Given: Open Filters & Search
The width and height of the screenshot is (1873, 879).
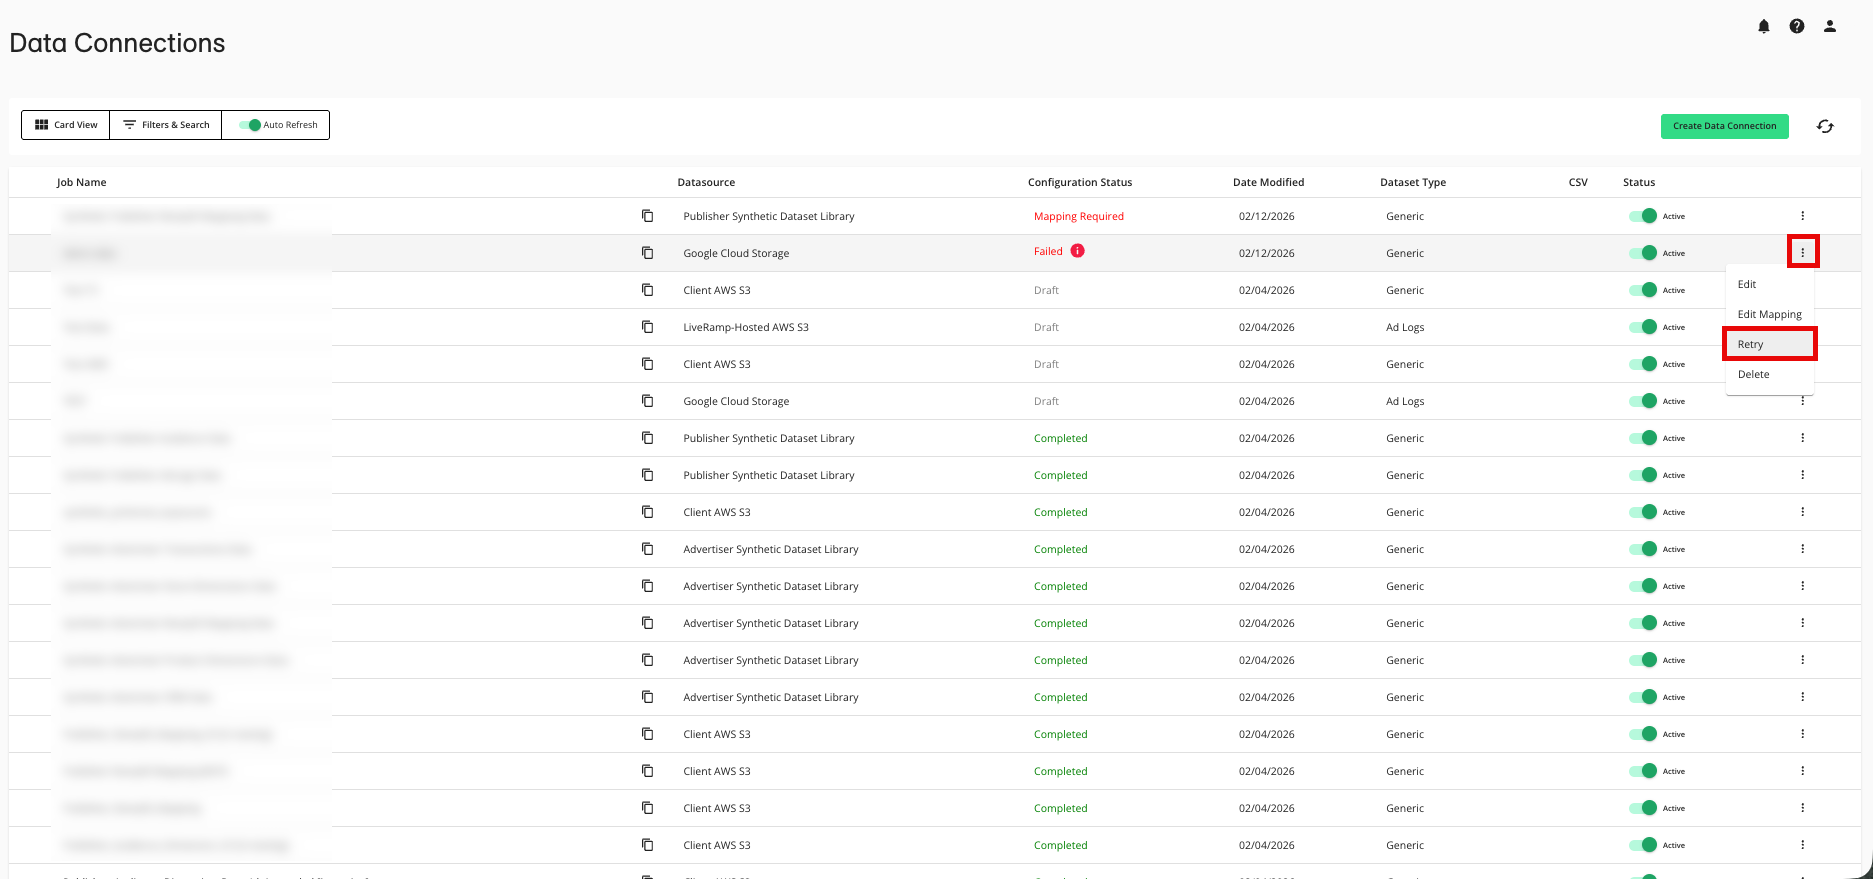Looking at the screenshot, I should tap(166, 125).
